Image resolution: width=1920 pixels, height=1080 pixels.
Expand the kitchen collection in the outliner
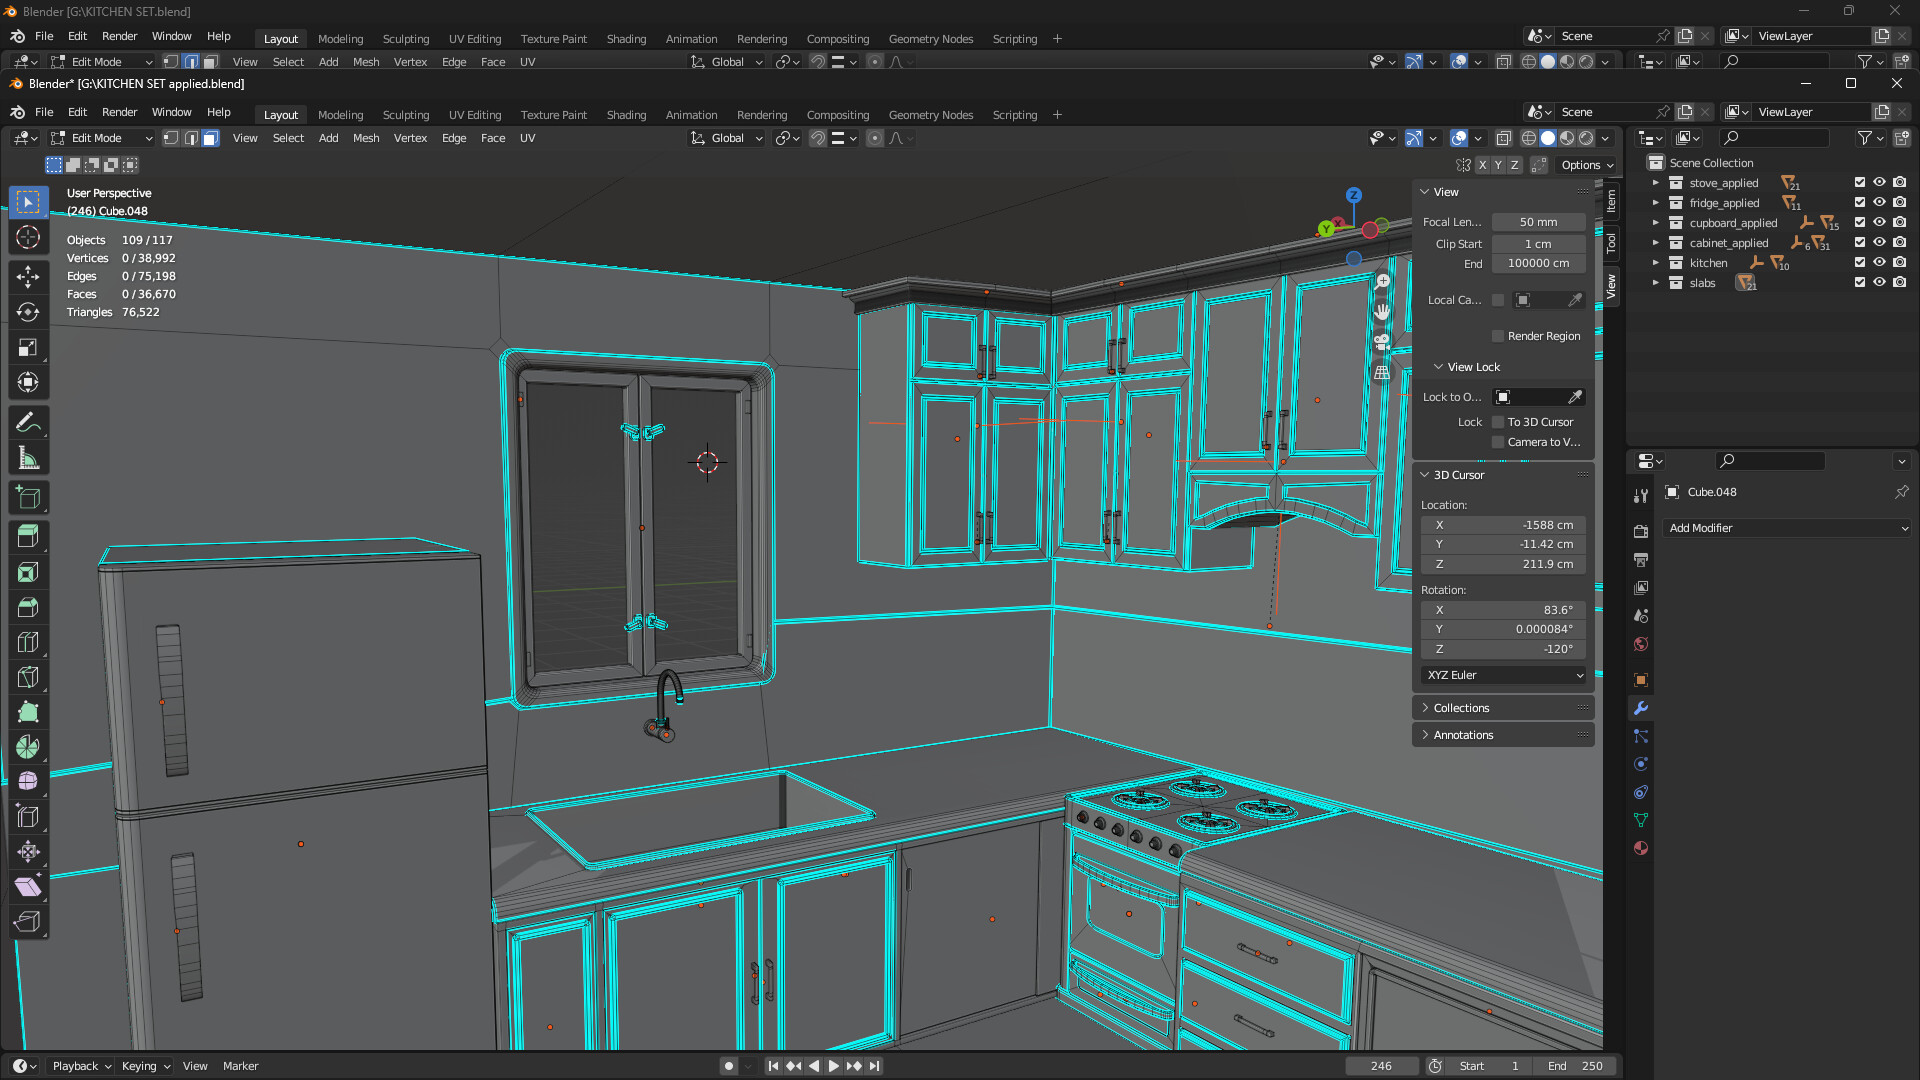(x=1656, y=262)
